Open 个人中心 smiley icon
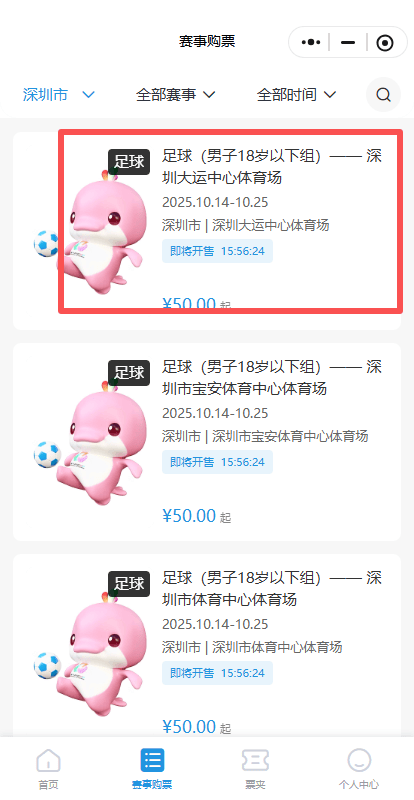The width and height of the screenshot is (414, 800). click(x=359, y=760)
